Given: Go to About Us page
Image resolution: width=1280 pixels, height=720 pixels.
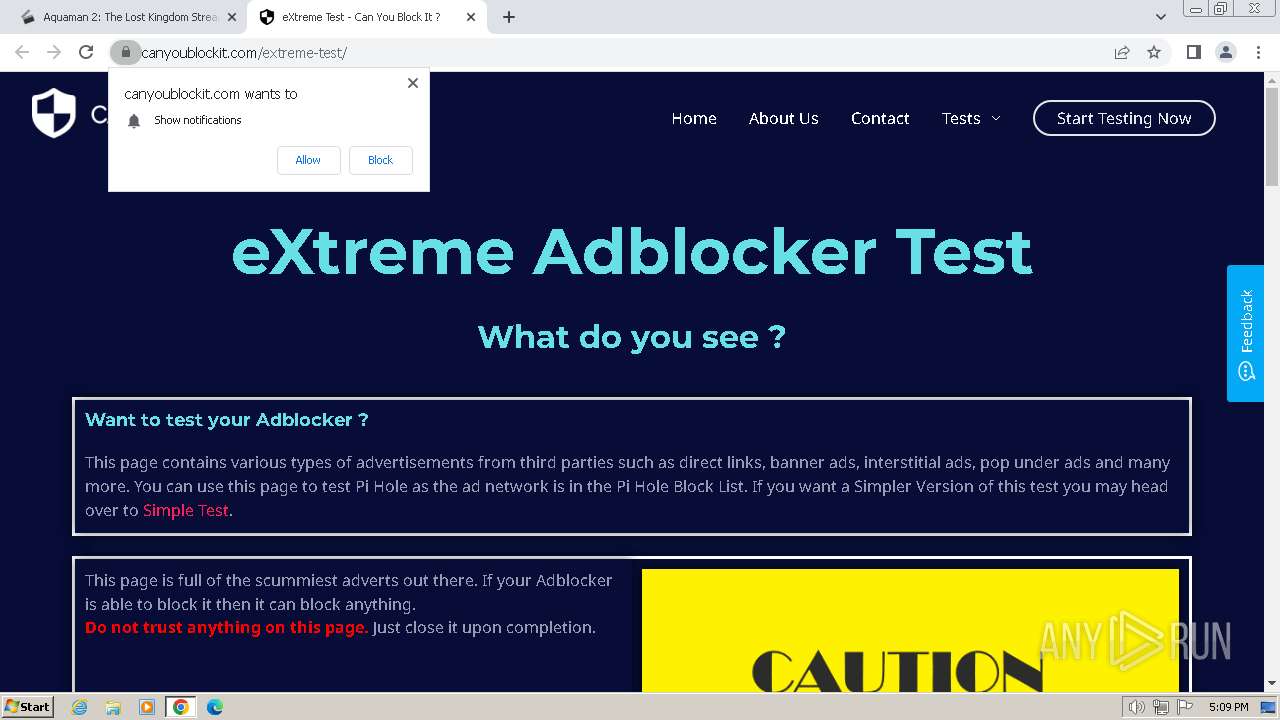Looking at the screenshot, I should pos(784,118).
